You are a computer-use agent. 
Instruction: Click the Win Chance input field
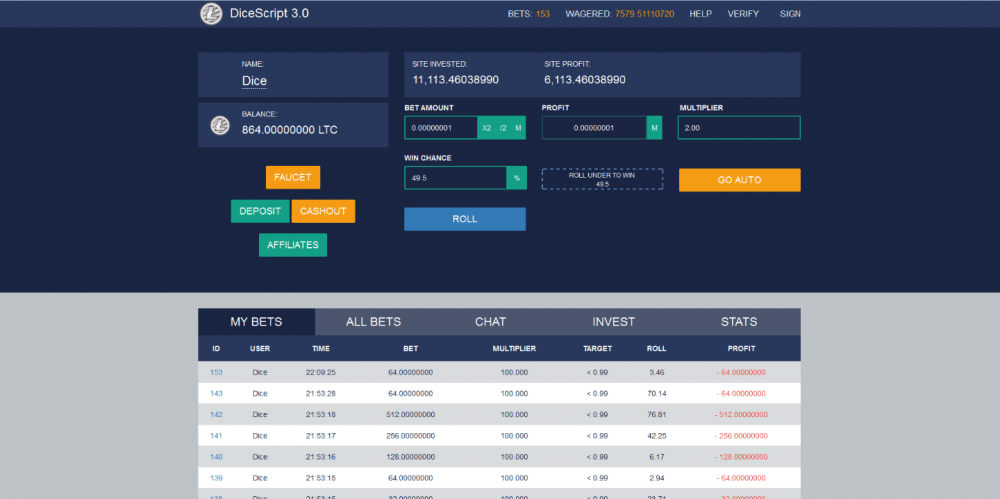pyautogui.click(x=455, y=178)
